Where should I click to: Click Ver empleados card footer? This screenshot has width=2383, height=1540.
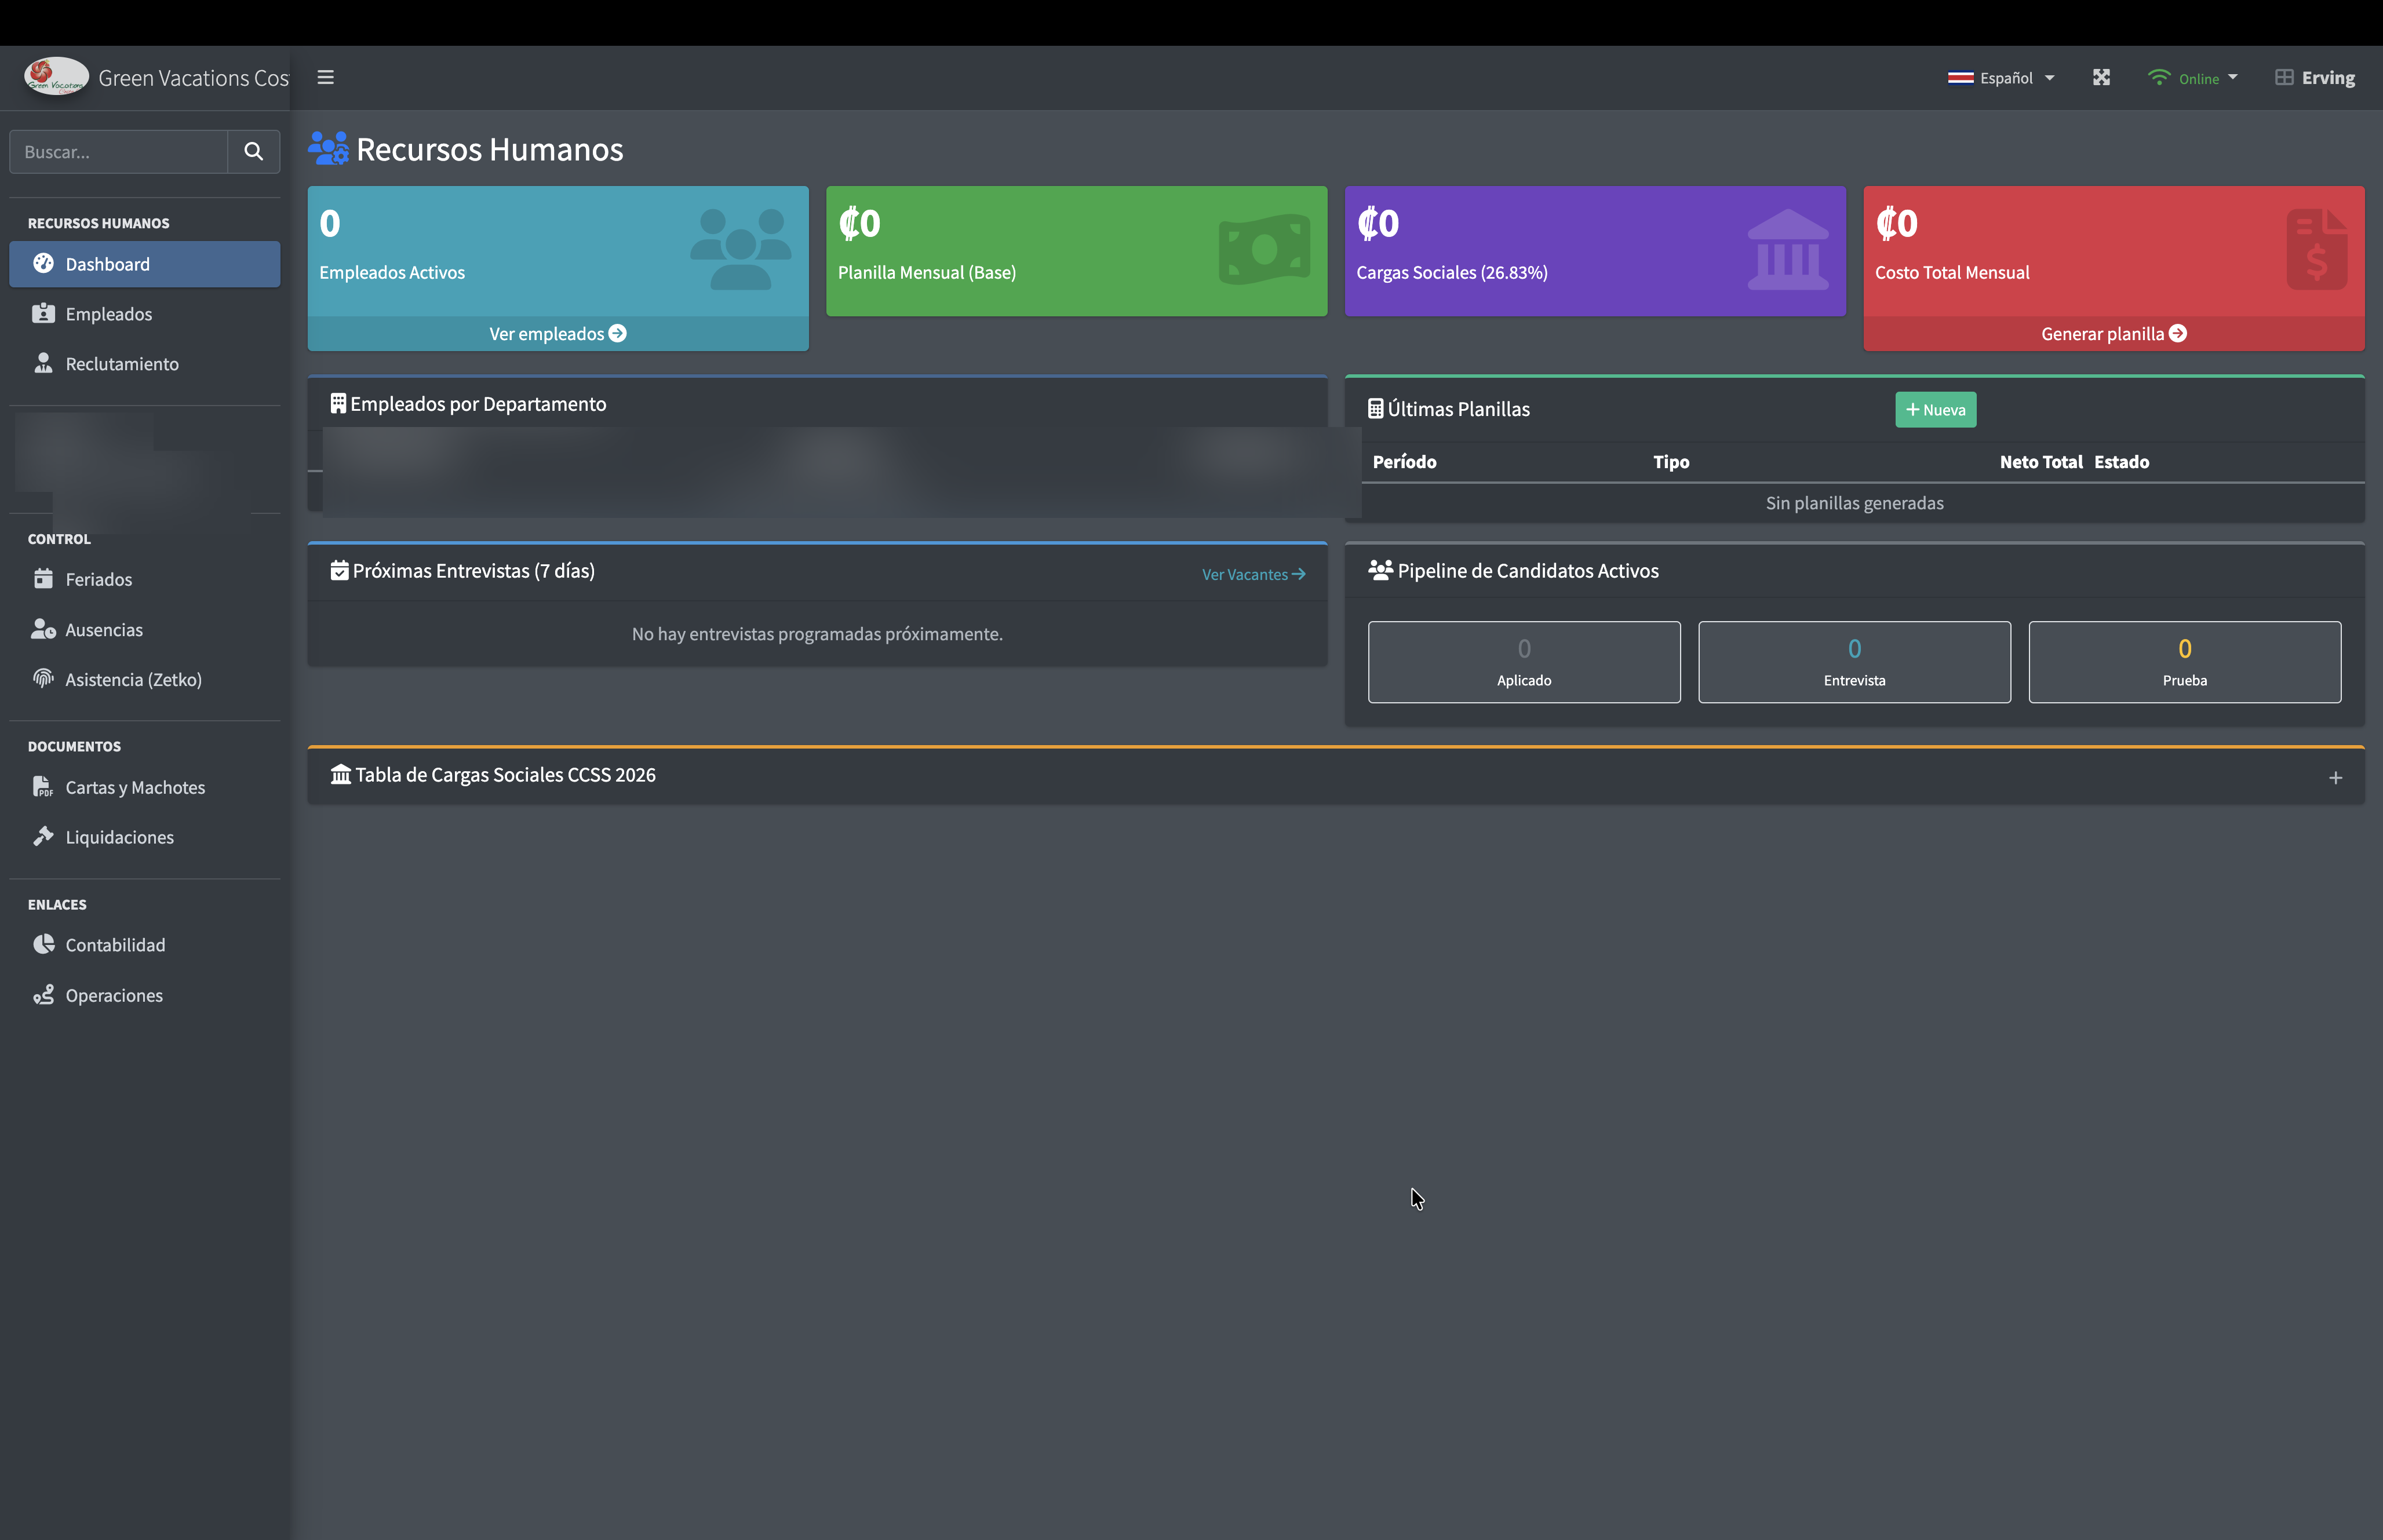pyautogui.click(x=558, y=333)
